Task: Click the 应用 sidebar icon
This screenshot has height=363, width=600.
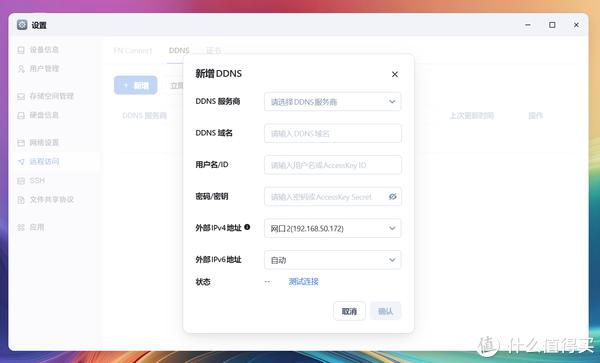Action: coord(21,228)
